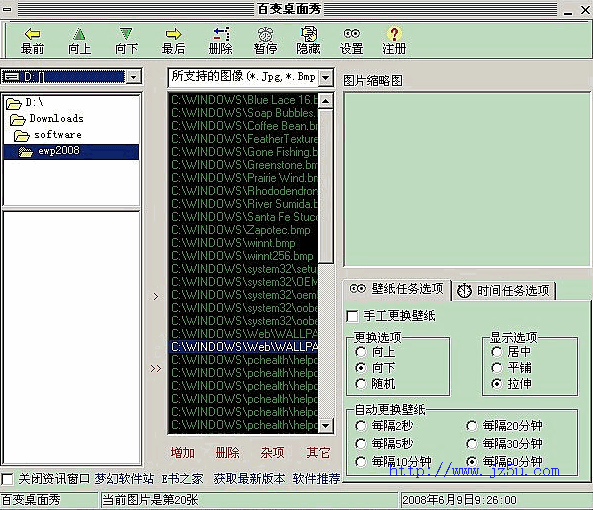
Task: Click the red 其它 button
Action: coord(318,453)
